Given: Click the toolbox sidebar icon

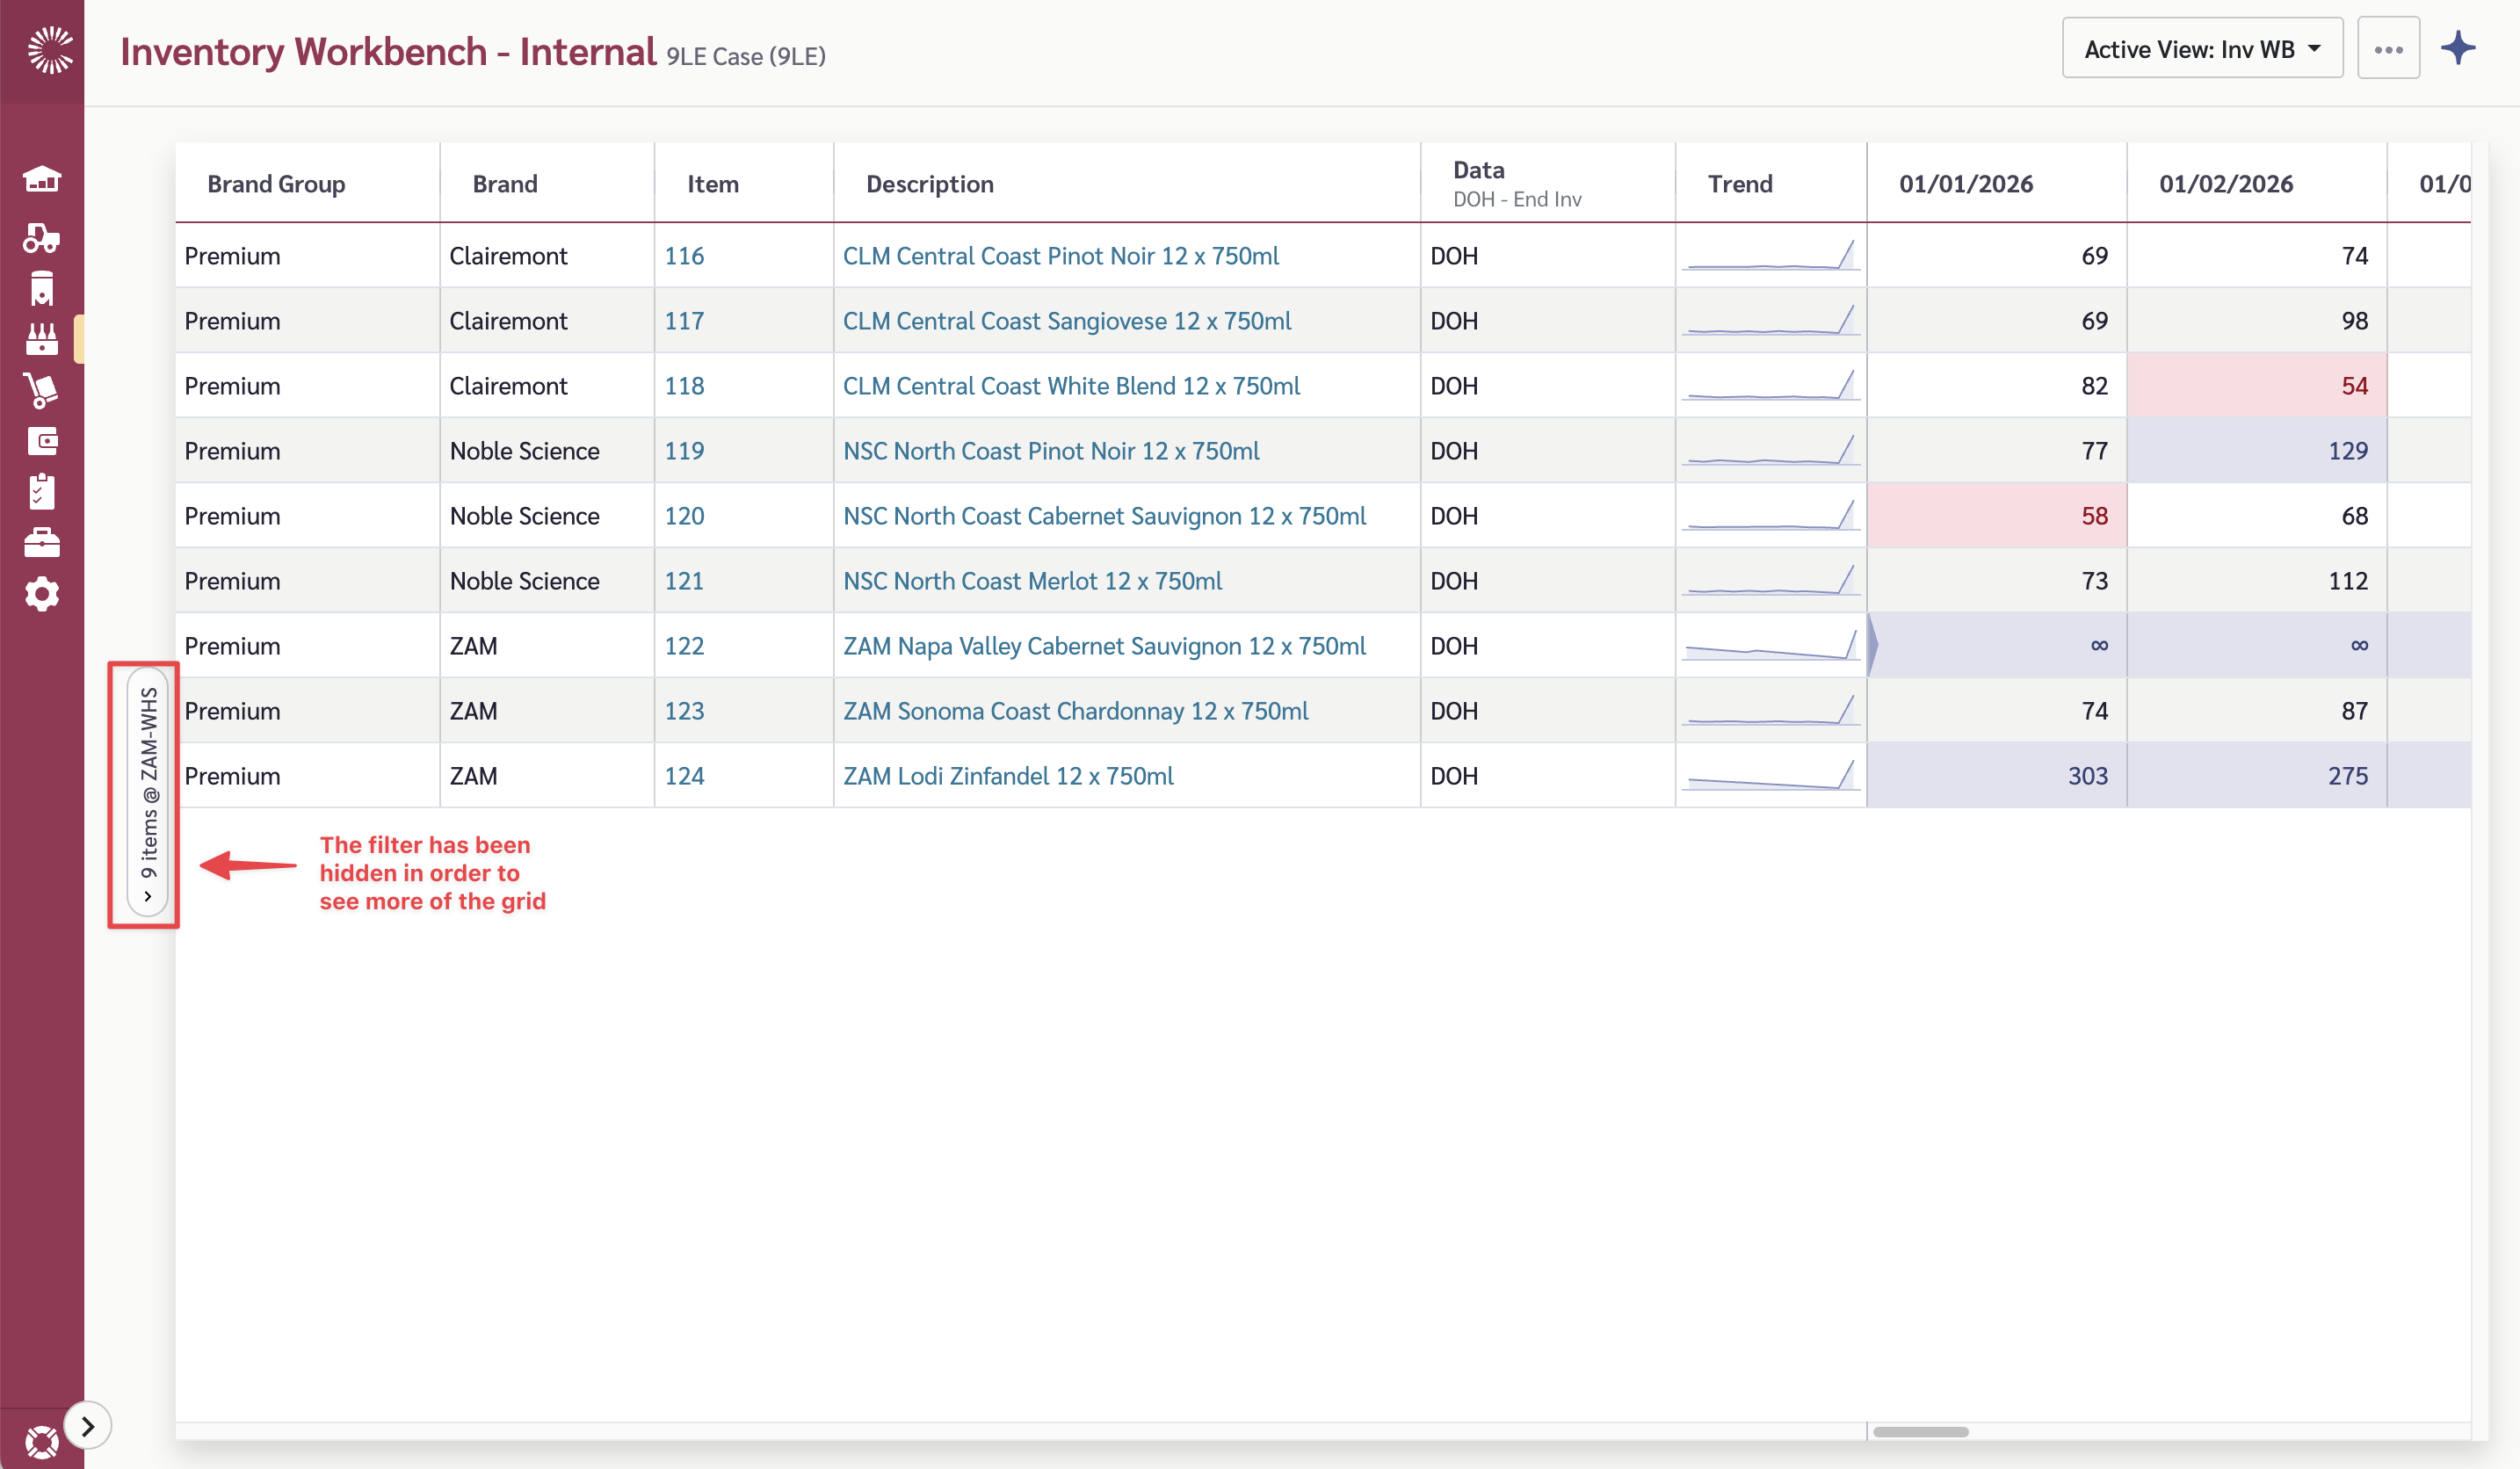Looking at the screenshot, I should [41, 543].
